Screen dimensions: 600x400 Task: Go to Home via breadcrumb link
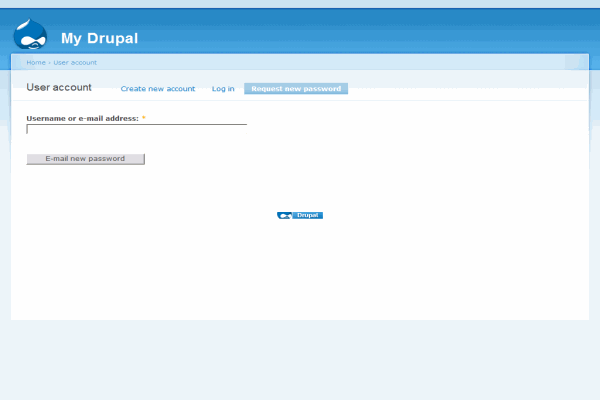(x=35, y=62)
